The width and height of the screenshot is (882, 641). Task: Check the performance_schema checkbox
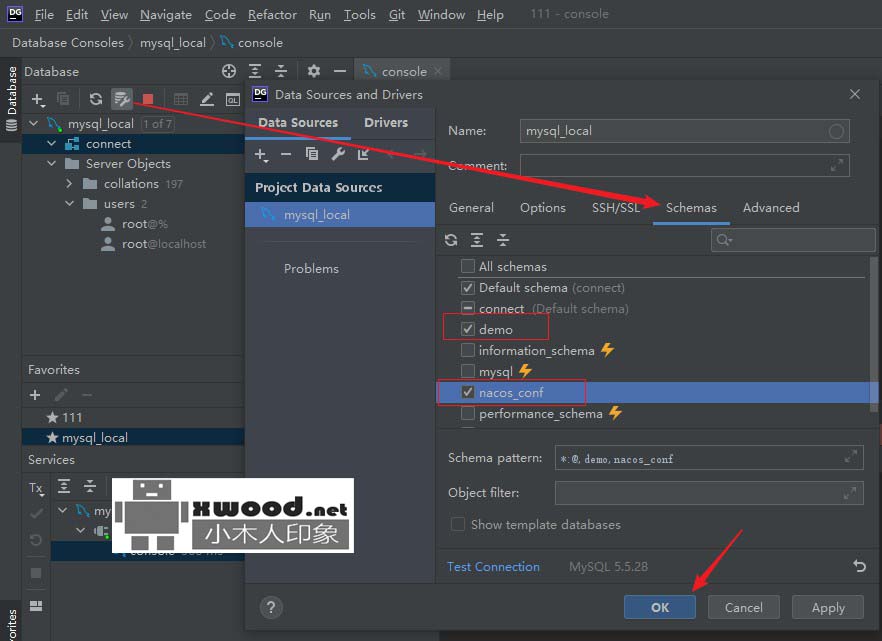[467, 413]
